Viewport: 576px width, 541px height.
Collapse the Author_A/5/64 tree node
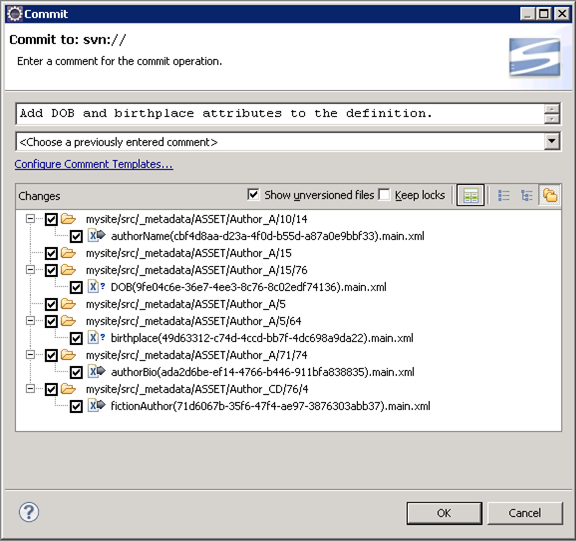[30, 321]
